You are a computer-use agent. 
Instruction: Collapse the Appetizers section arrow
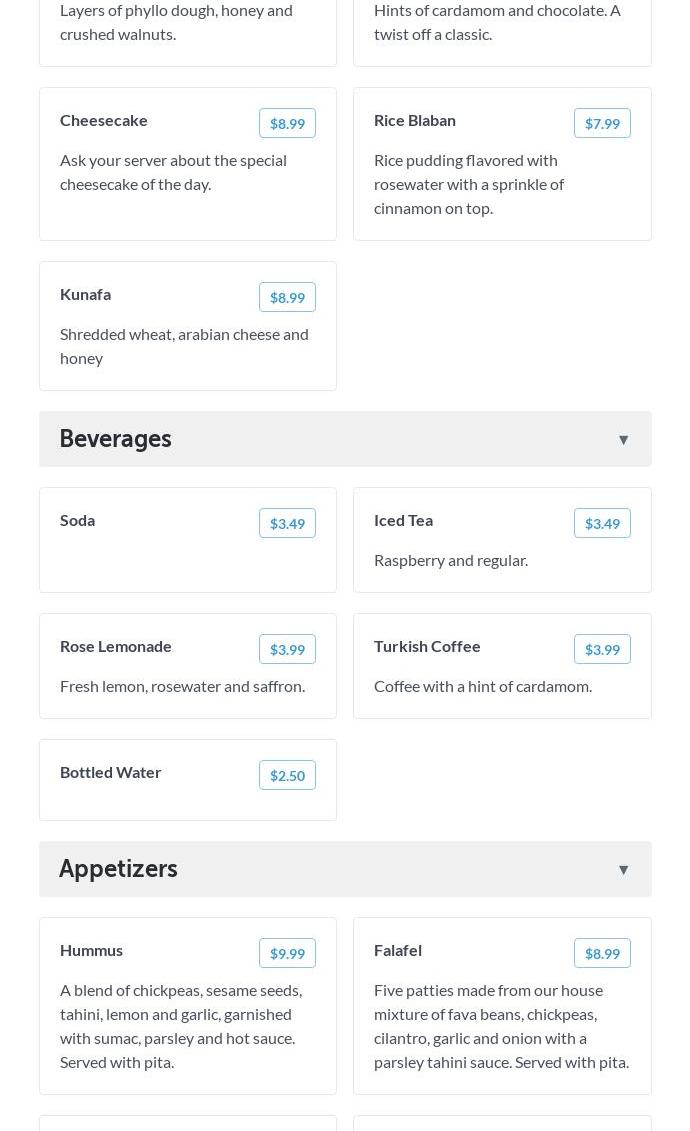[x=623, y=870]
